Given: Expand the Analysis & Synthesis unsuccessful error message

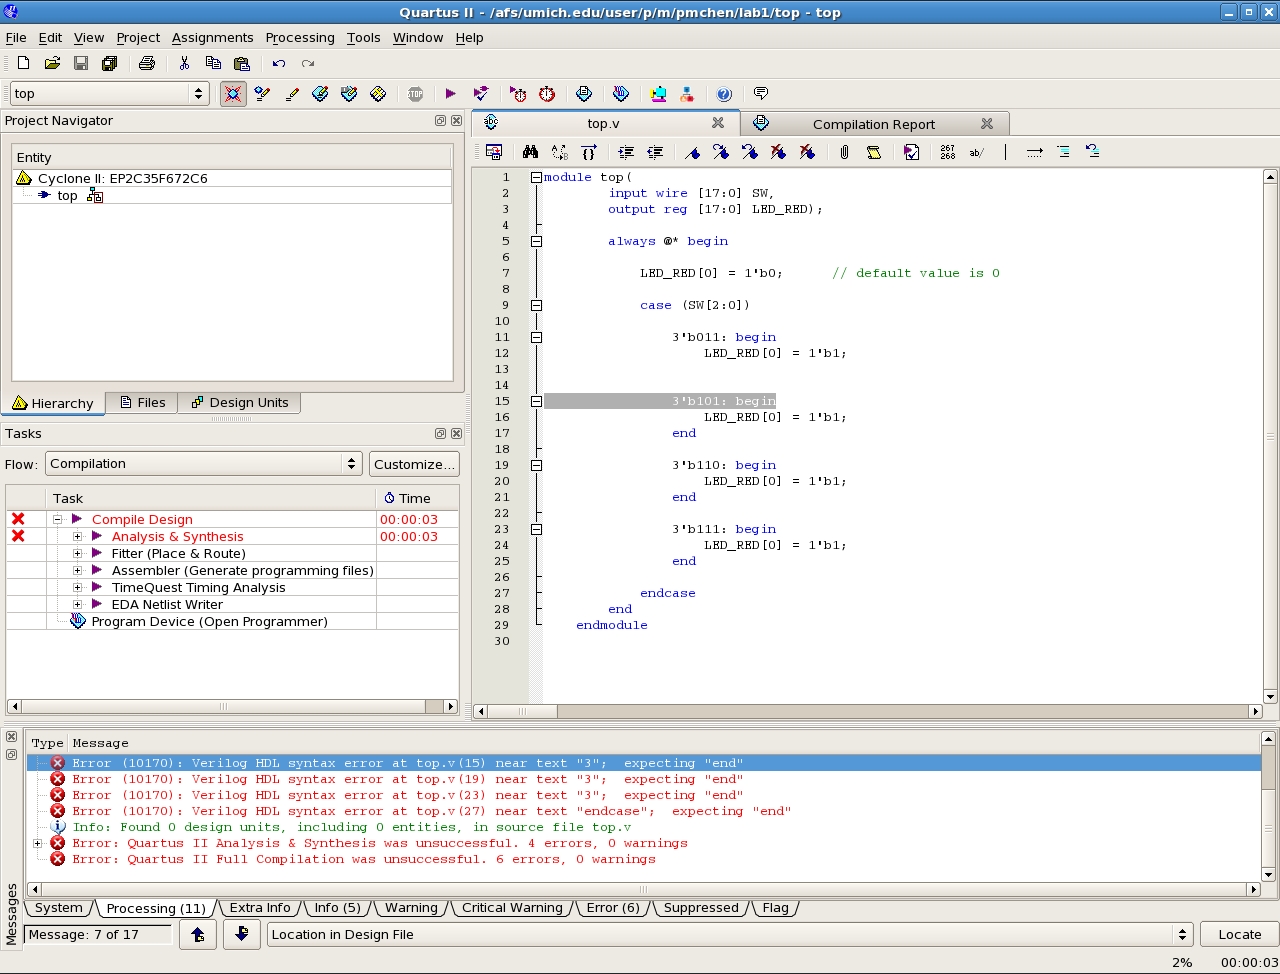Looking at the screenshot, I should [38, 843].
